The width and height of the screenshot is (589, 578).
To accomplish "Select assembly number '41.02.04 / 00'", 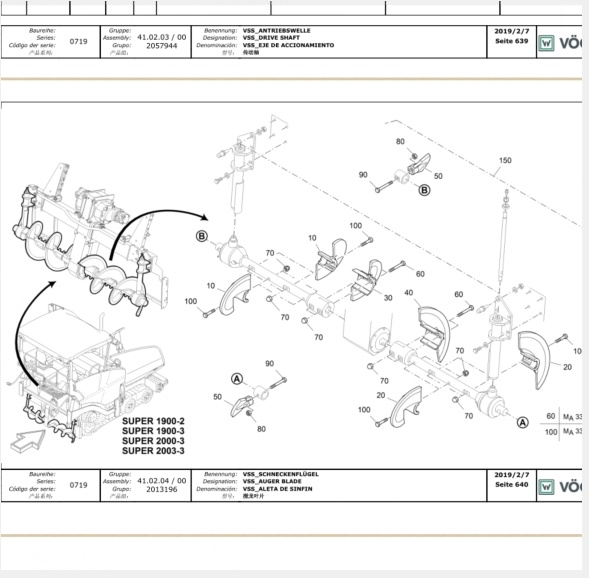I will point(162,481).
